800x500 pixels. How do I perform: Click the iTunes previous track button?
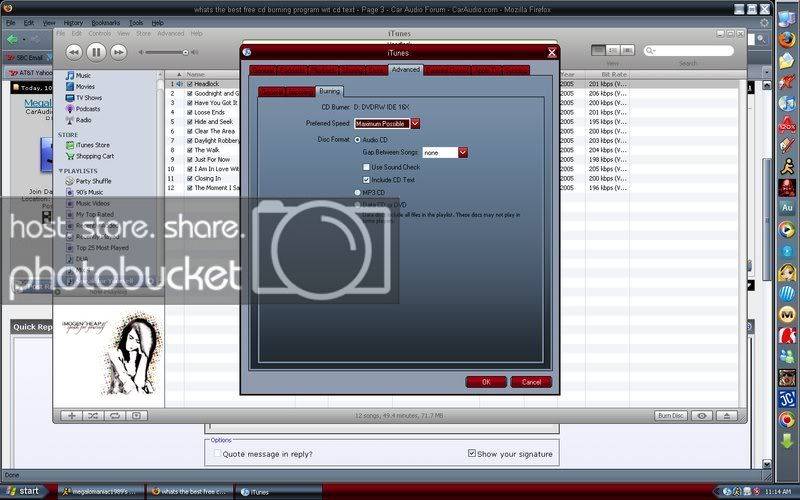[x=73, y=52]
